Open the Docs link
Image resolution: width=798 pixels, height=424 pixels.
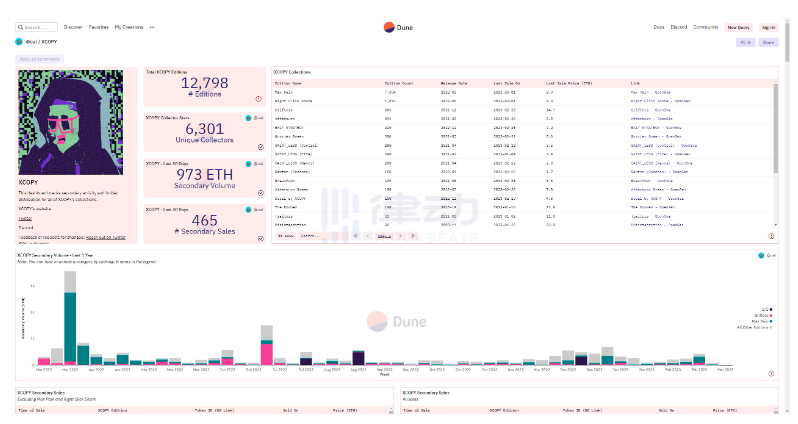[659, 27]
